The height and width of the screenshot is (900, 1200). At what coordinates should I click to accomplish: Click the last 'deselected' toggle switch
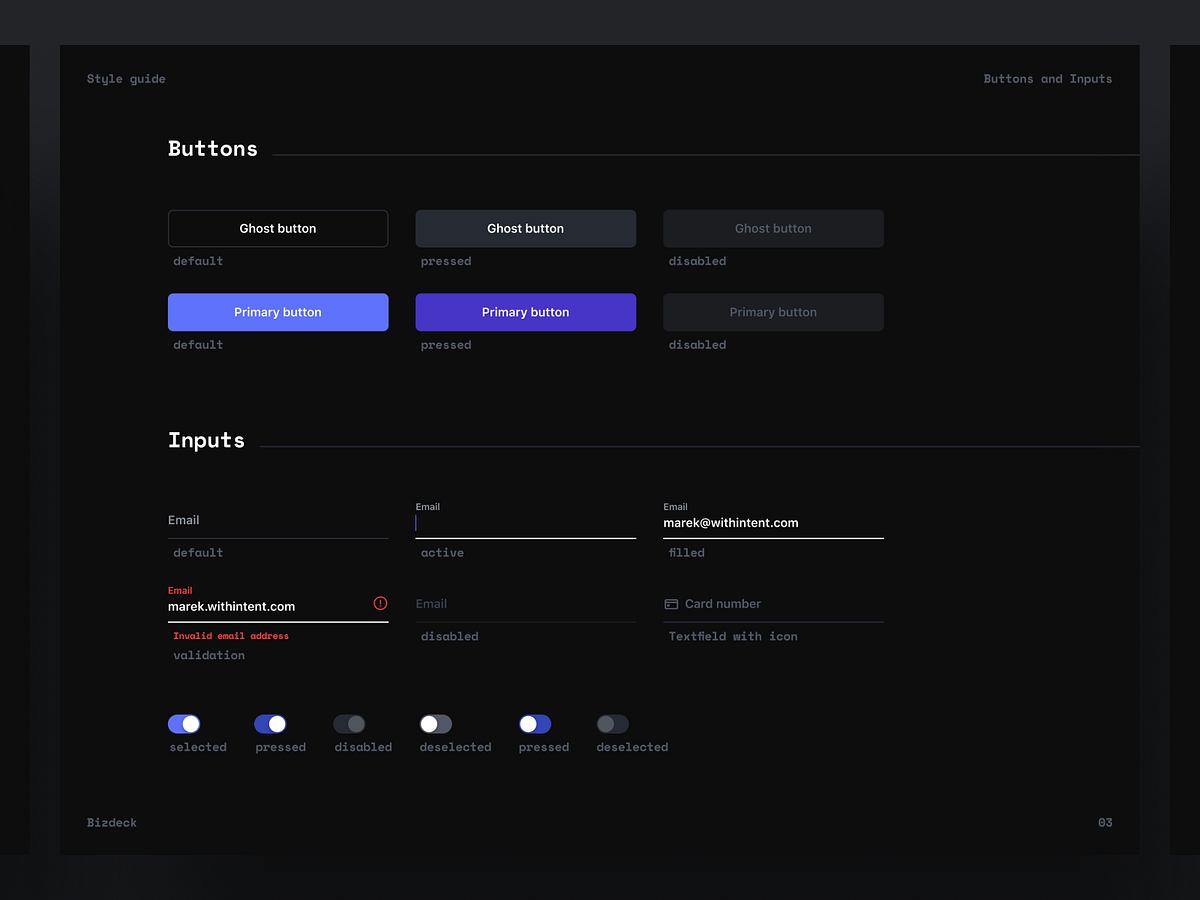[x=612, y=723]
